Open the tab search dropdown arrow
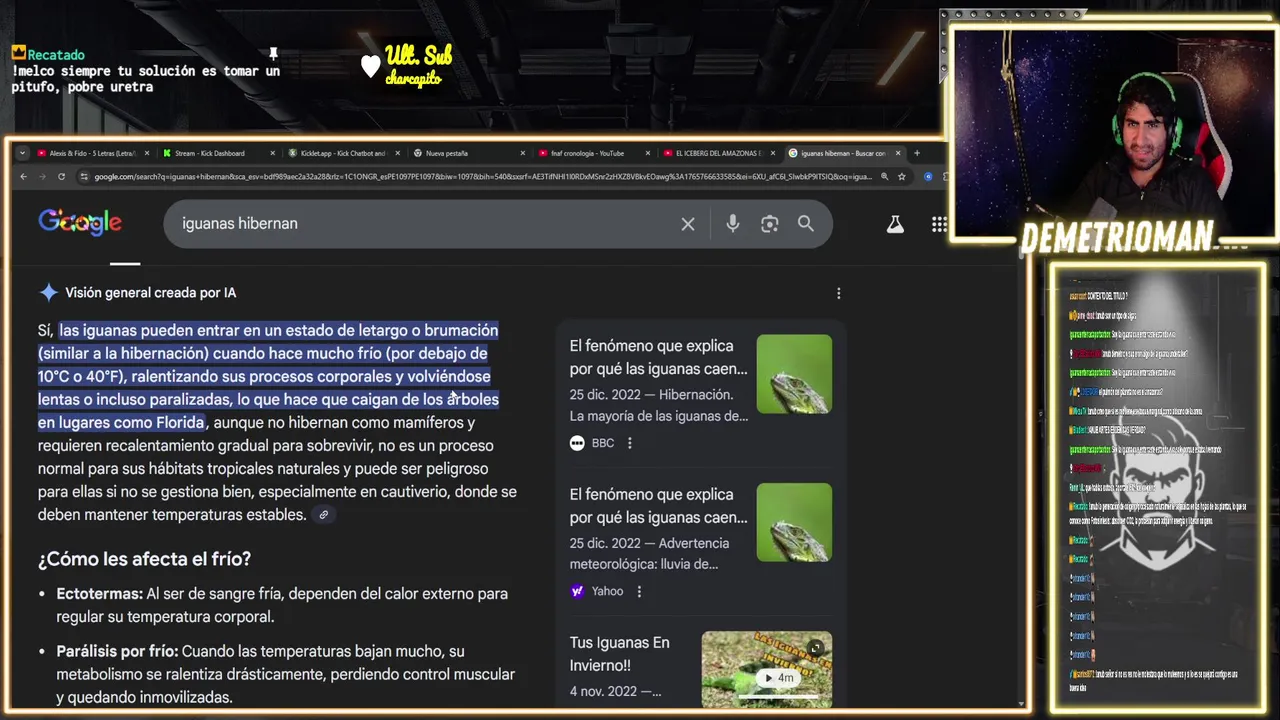 click(22, 153)
